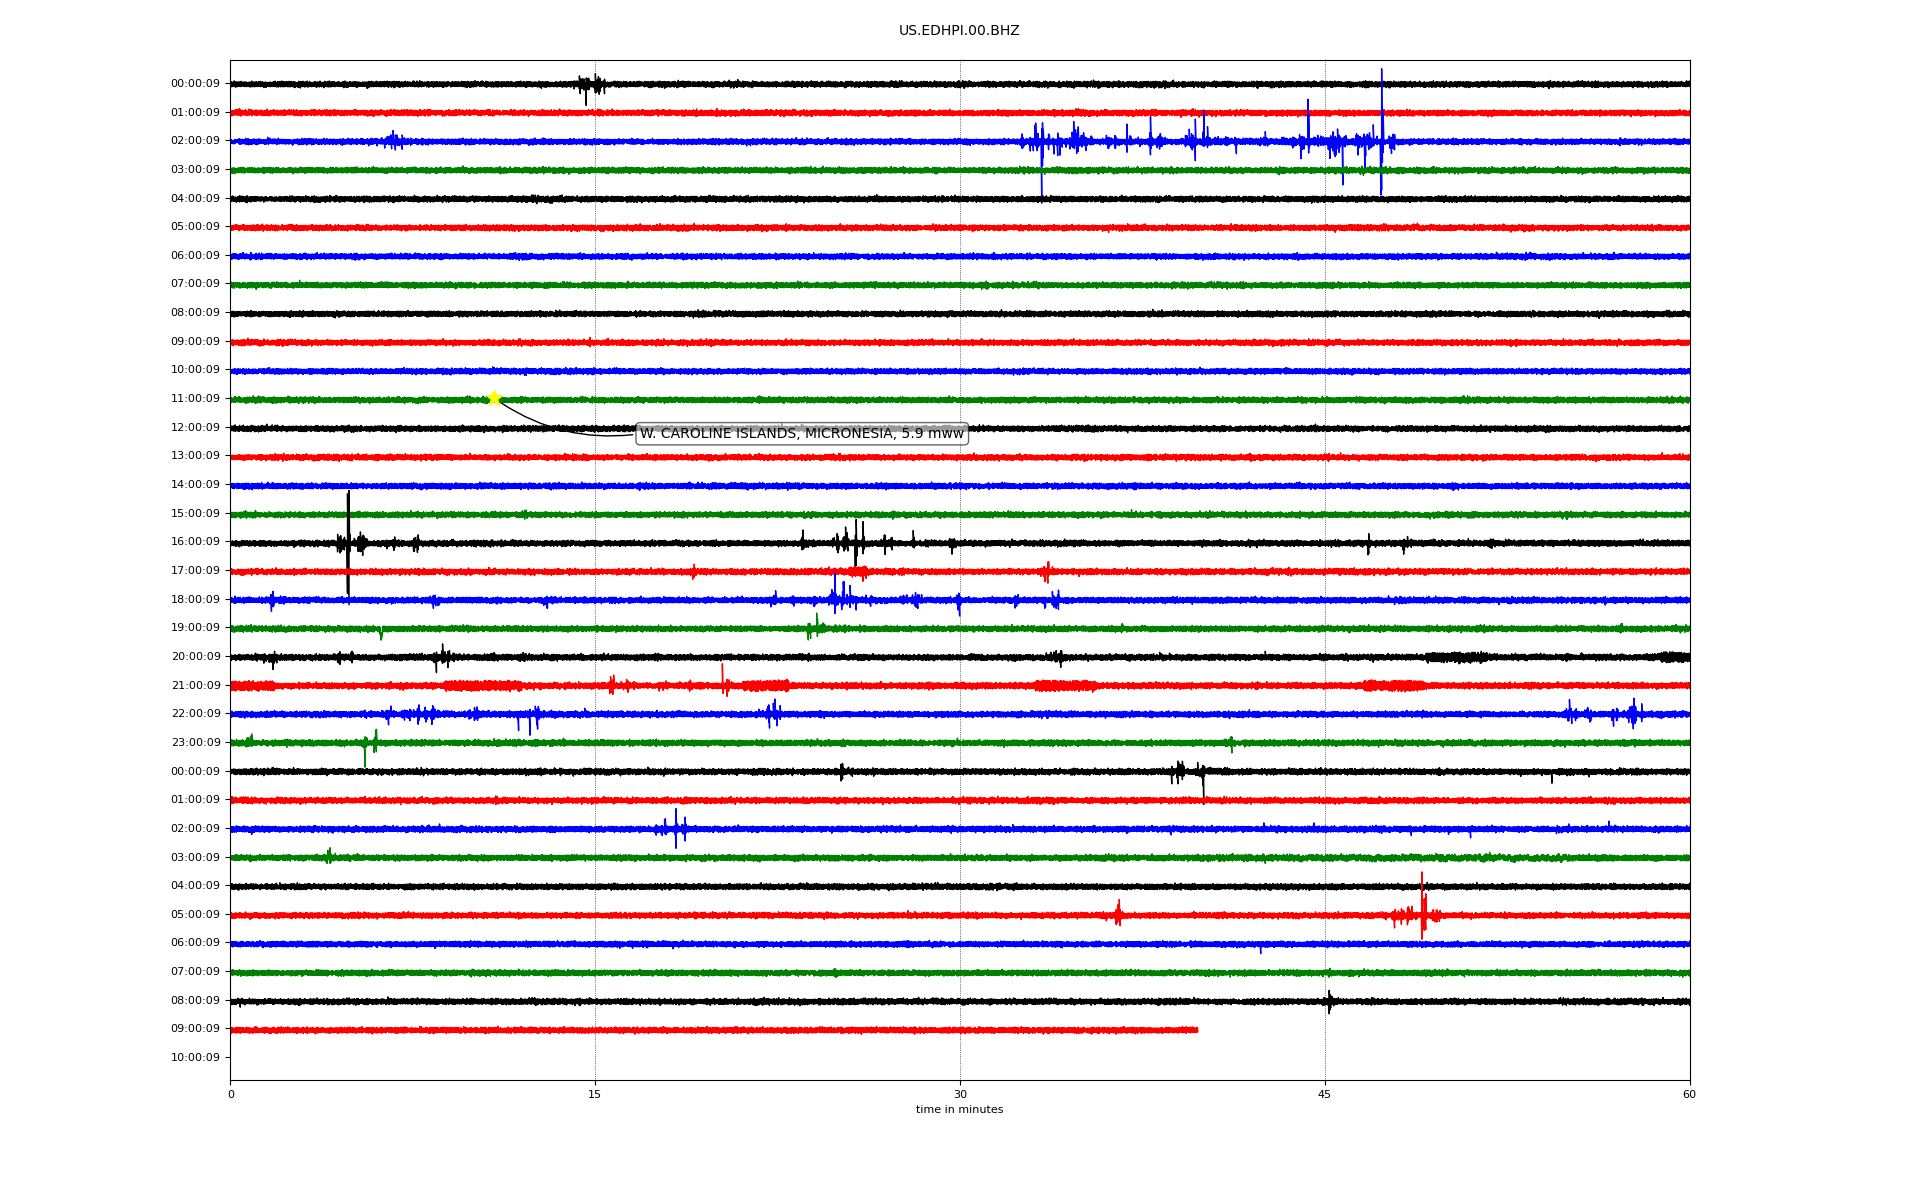The height and width of the screenshot is (1200, 1920).
Task: Click the 45 tick on the x-axis
Action: pyautogui.click(x=1324, y=1094)
